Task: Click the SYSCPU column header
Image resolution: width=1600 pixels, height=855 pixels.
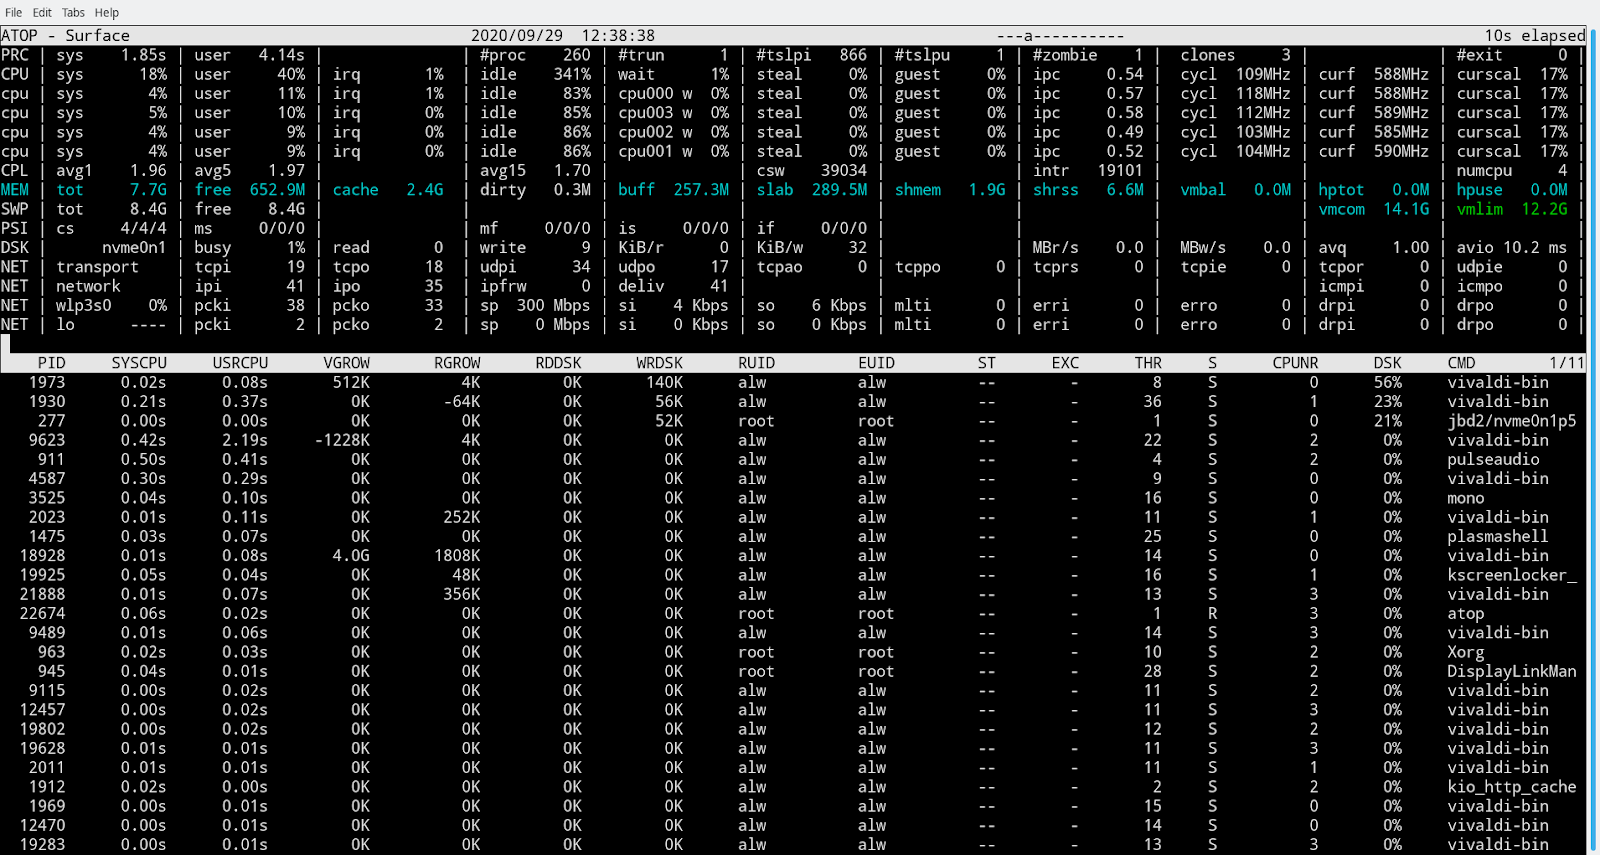Action: (139, 363)
